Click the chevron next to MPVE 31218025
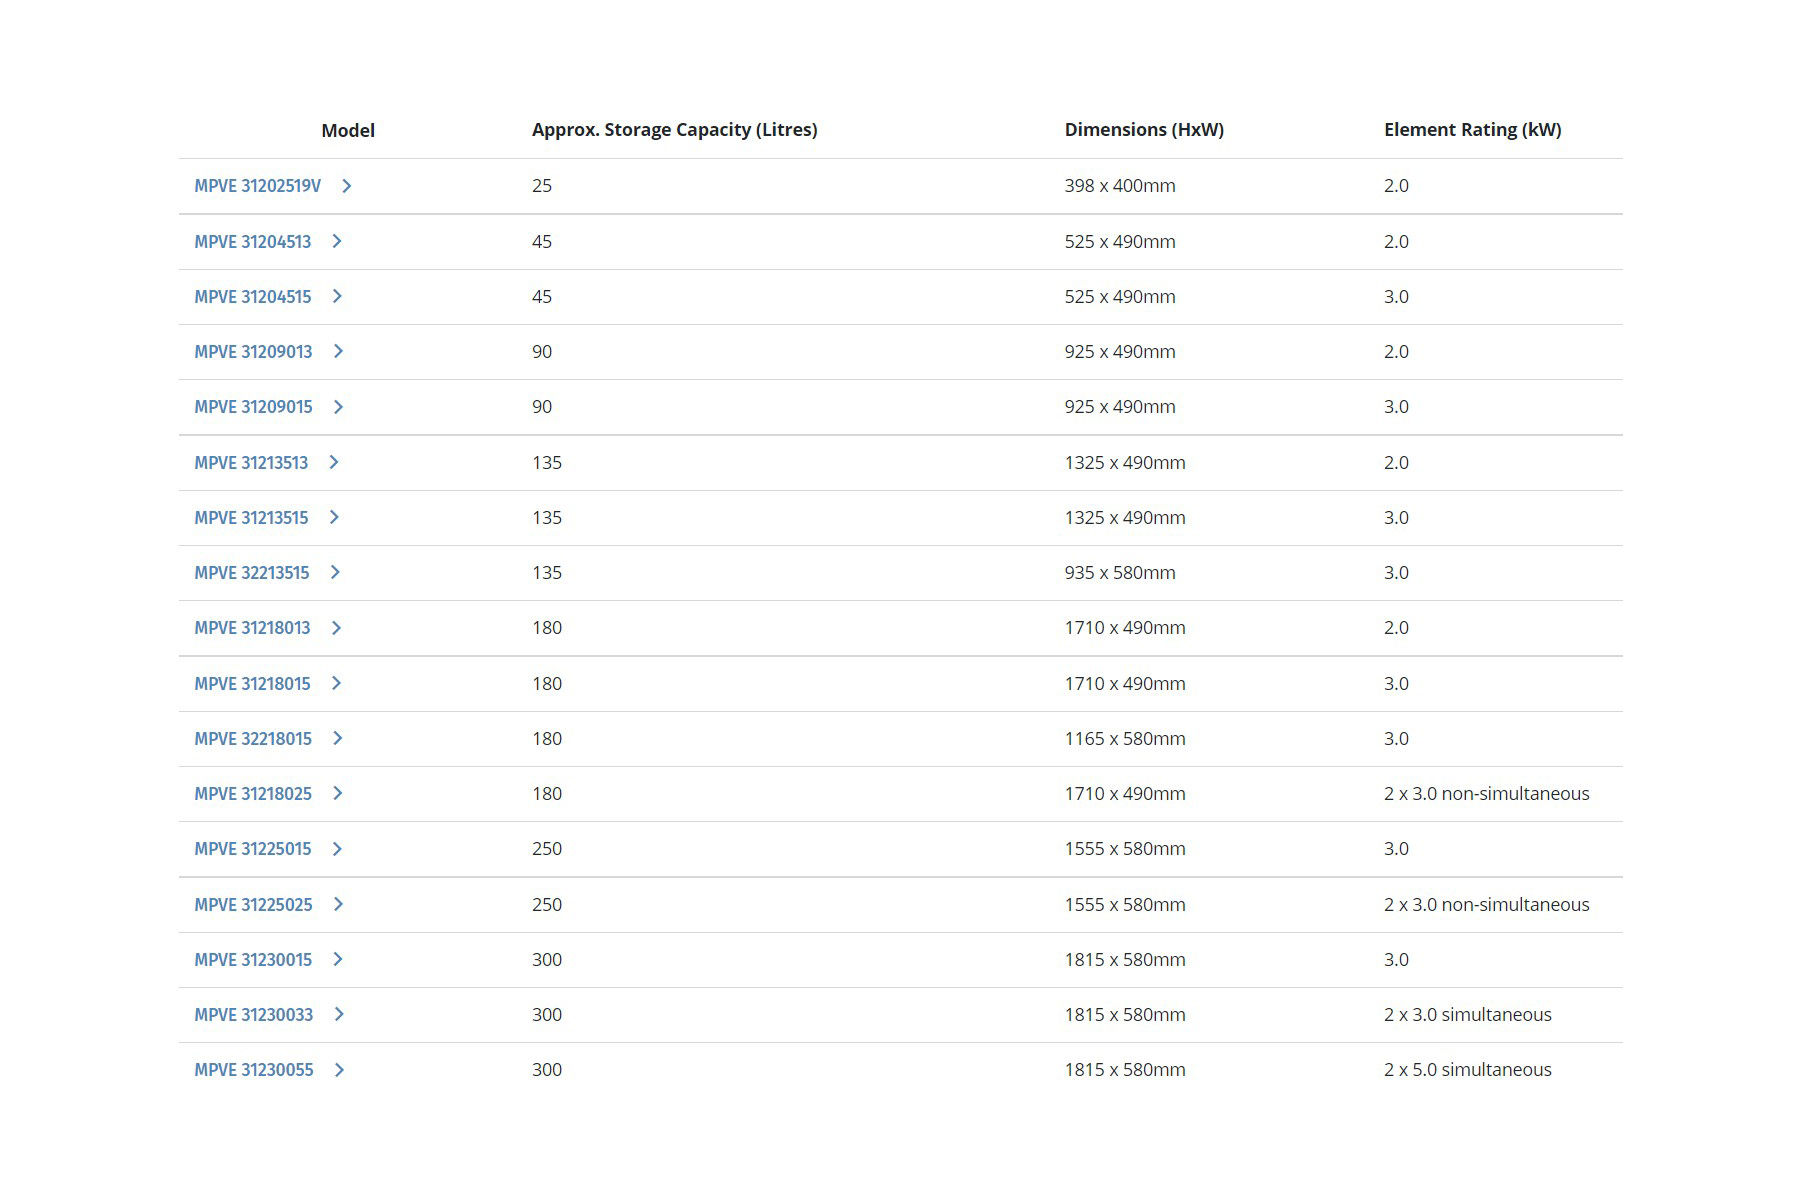Viewport: 1800px width, 1200px height. click(x=337, y=794)
